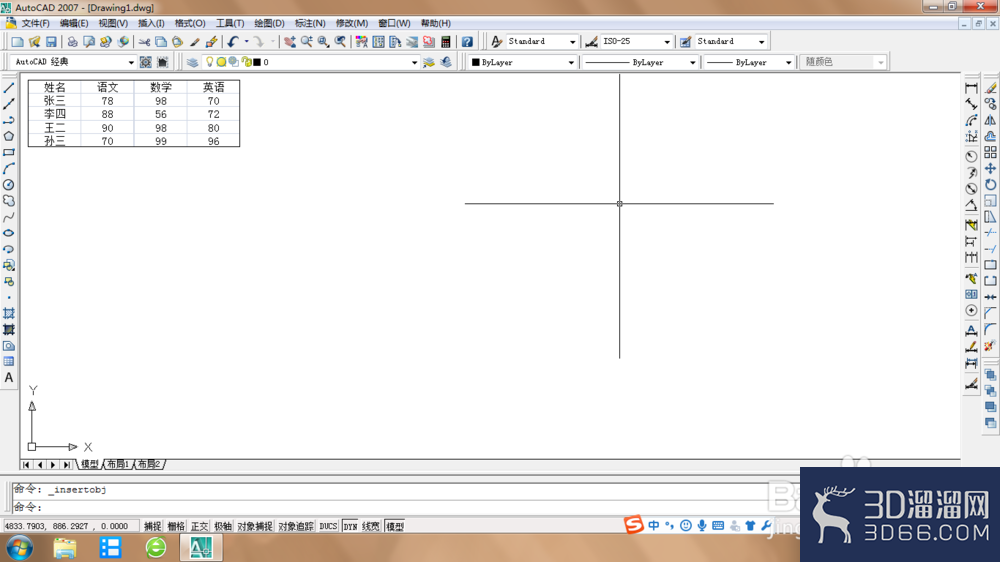
Task: Select the Arc draw tool
Action: click(9, 168)
